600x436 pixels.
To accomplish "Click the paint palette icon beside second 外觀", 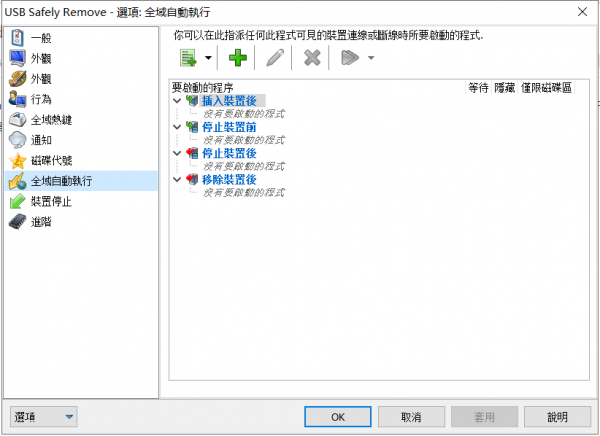I will point(18,79).
